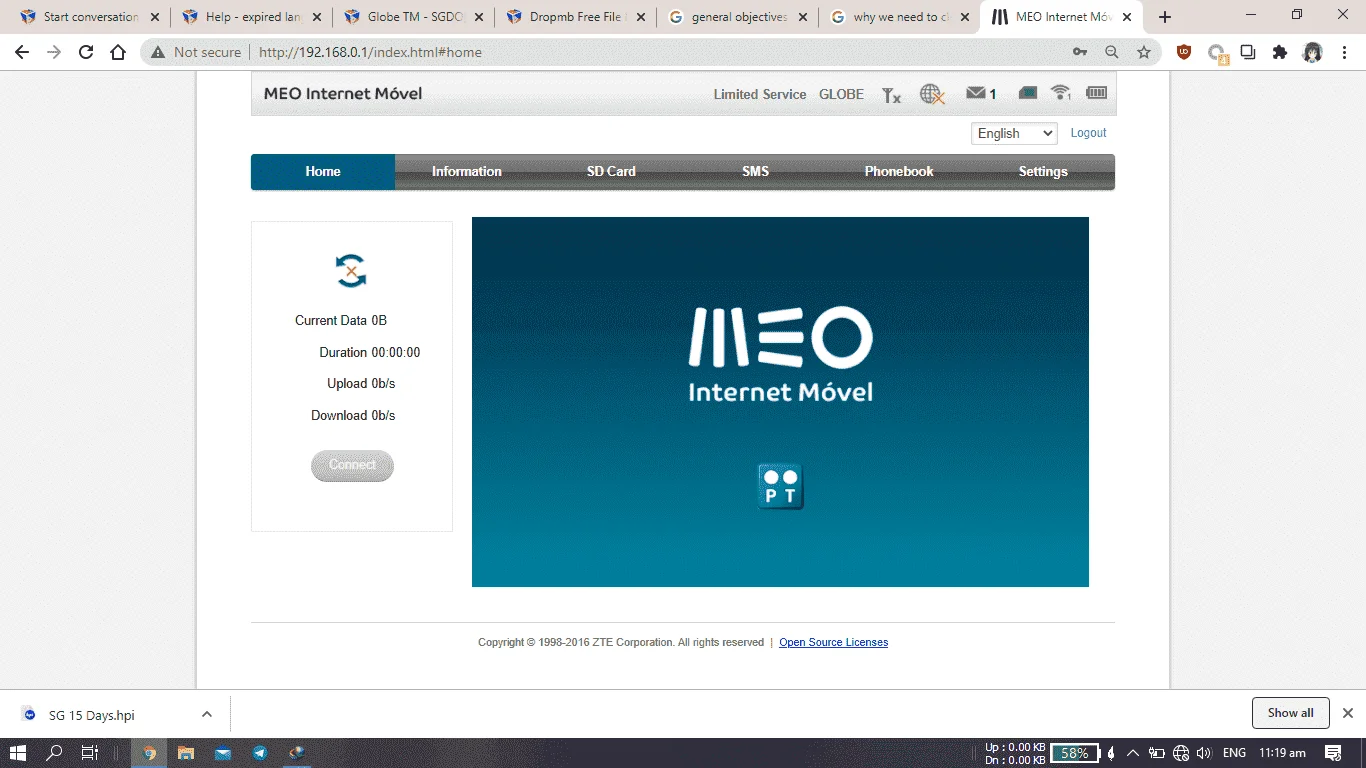This screenshot has width=1366, height=768.
Task: Click the SIM card status icon
Action: coord(1028,93)
